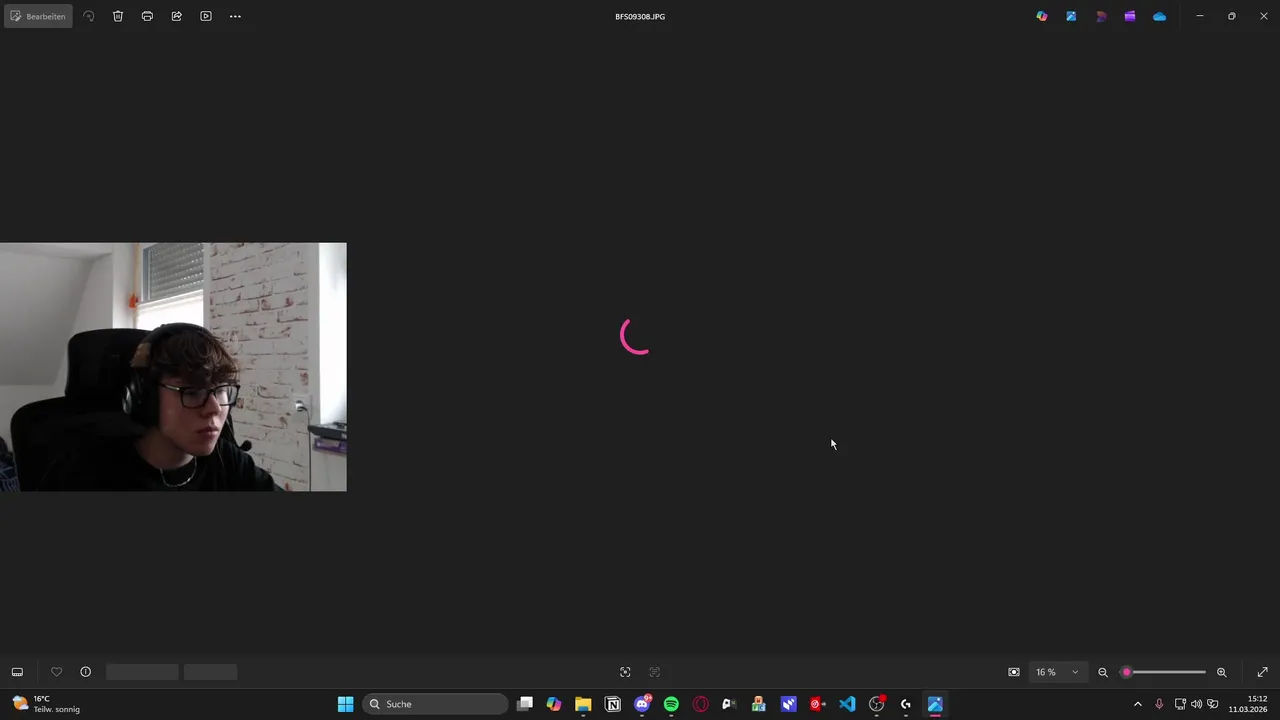
Task: Open the 16 % zoom level dropdown
Action: coord(1058,672)
